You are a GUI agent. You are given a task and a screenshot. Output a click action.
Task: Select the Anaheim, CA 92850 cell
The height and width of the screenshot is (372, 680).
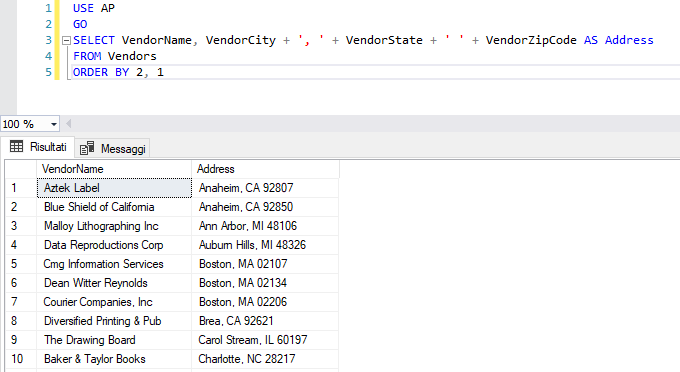coord(265,207)
